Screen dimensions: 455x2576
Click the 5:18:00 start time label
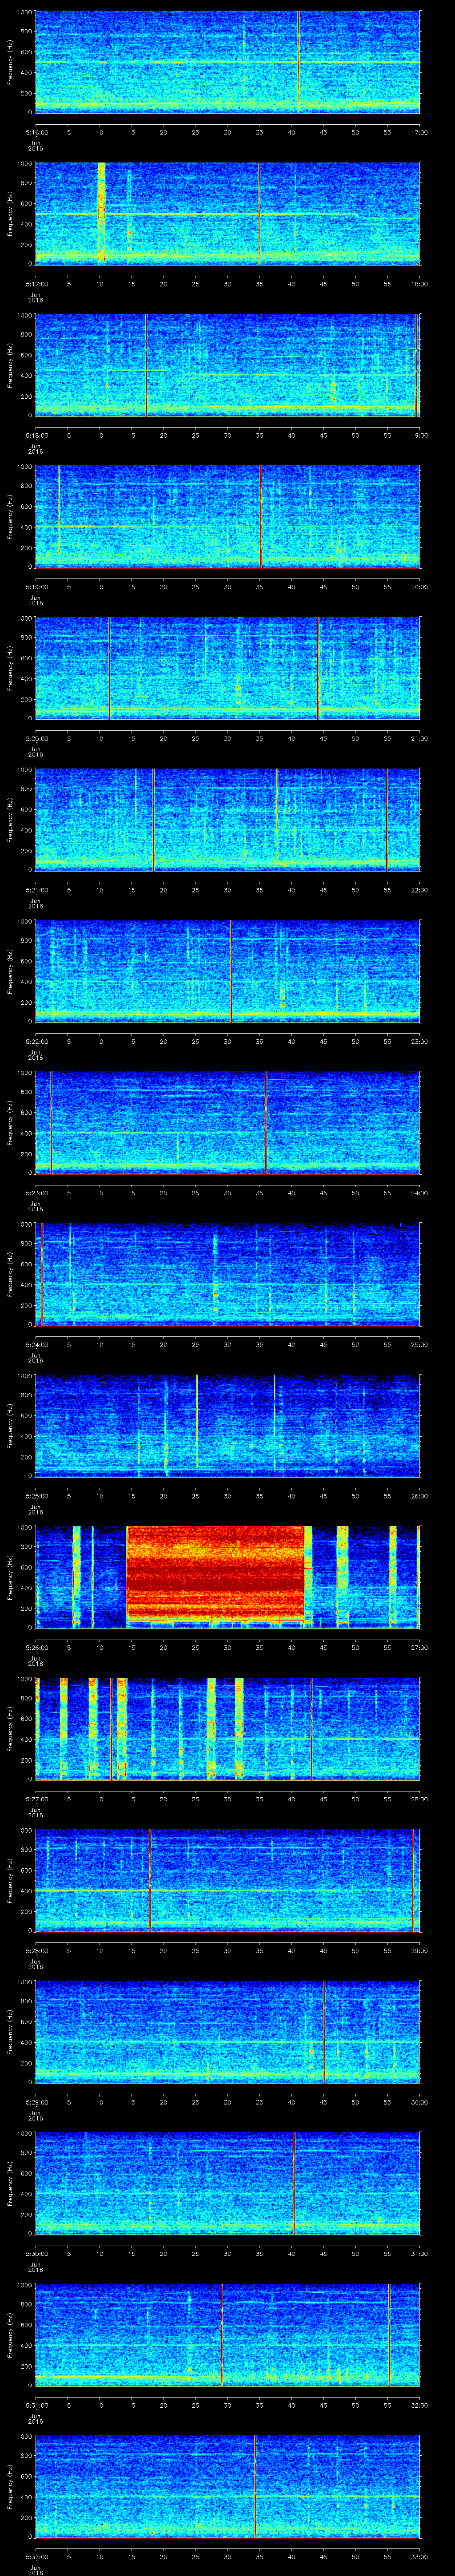(x=36, y=435)
